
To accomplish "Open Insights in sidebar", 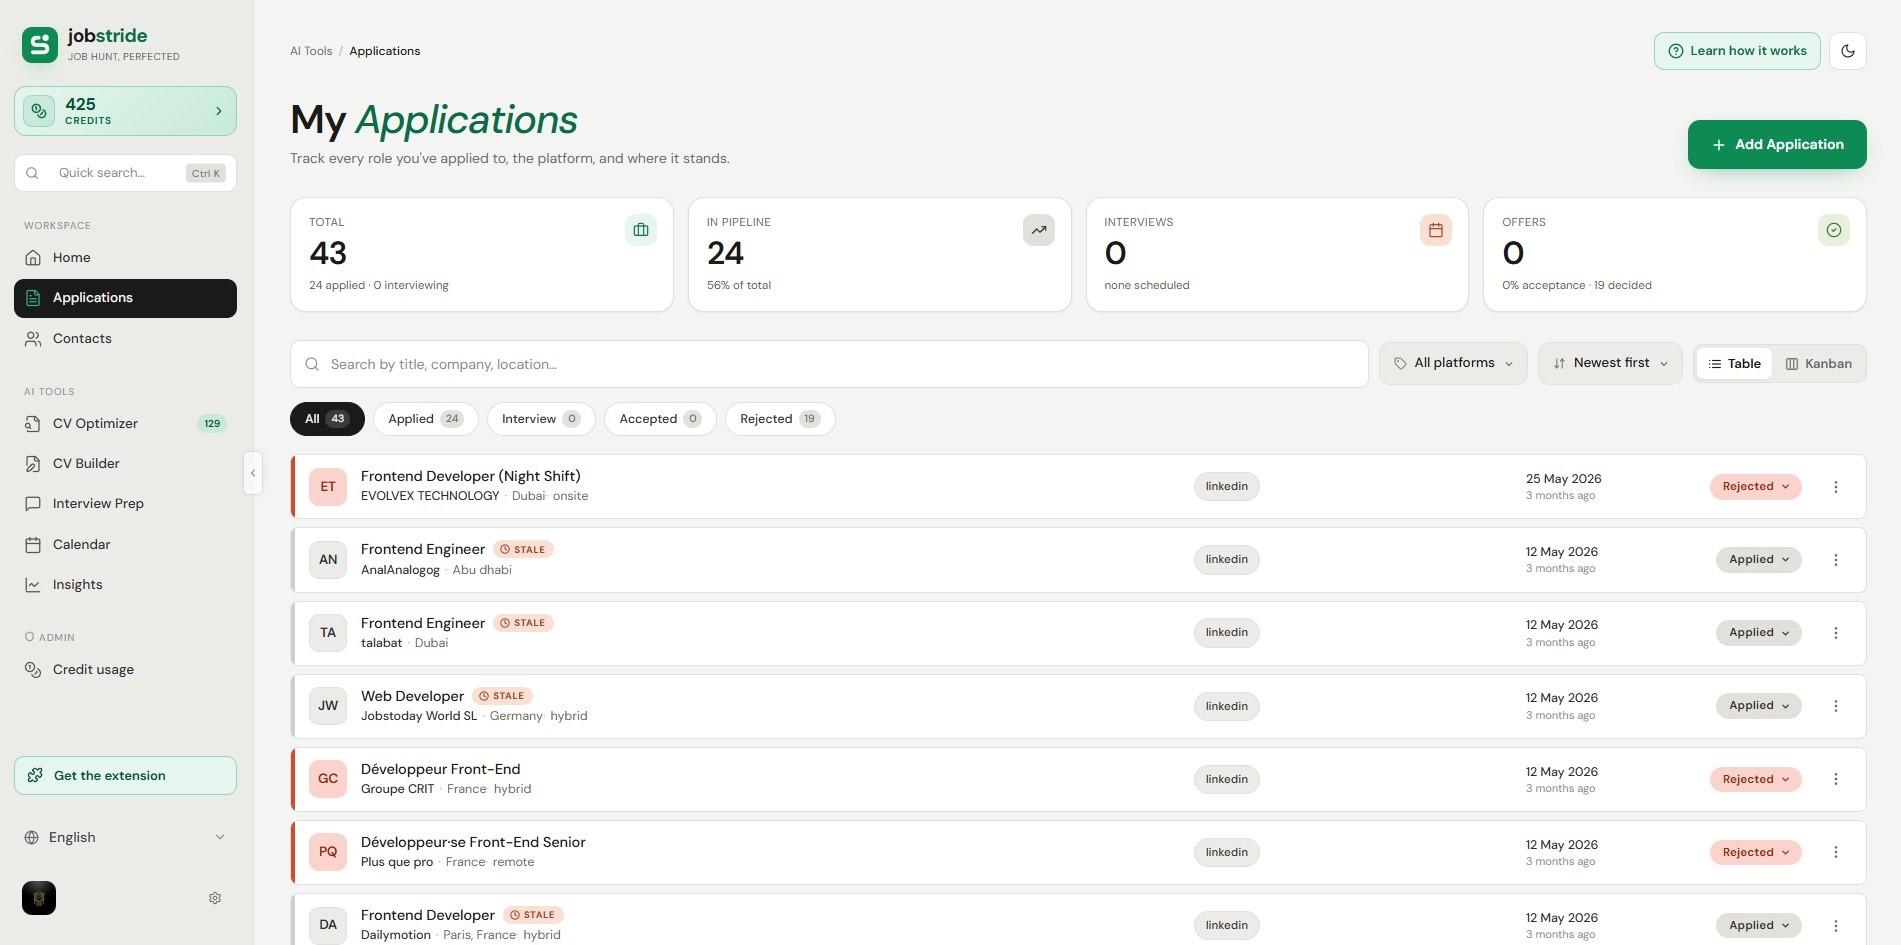I will 125,585.
